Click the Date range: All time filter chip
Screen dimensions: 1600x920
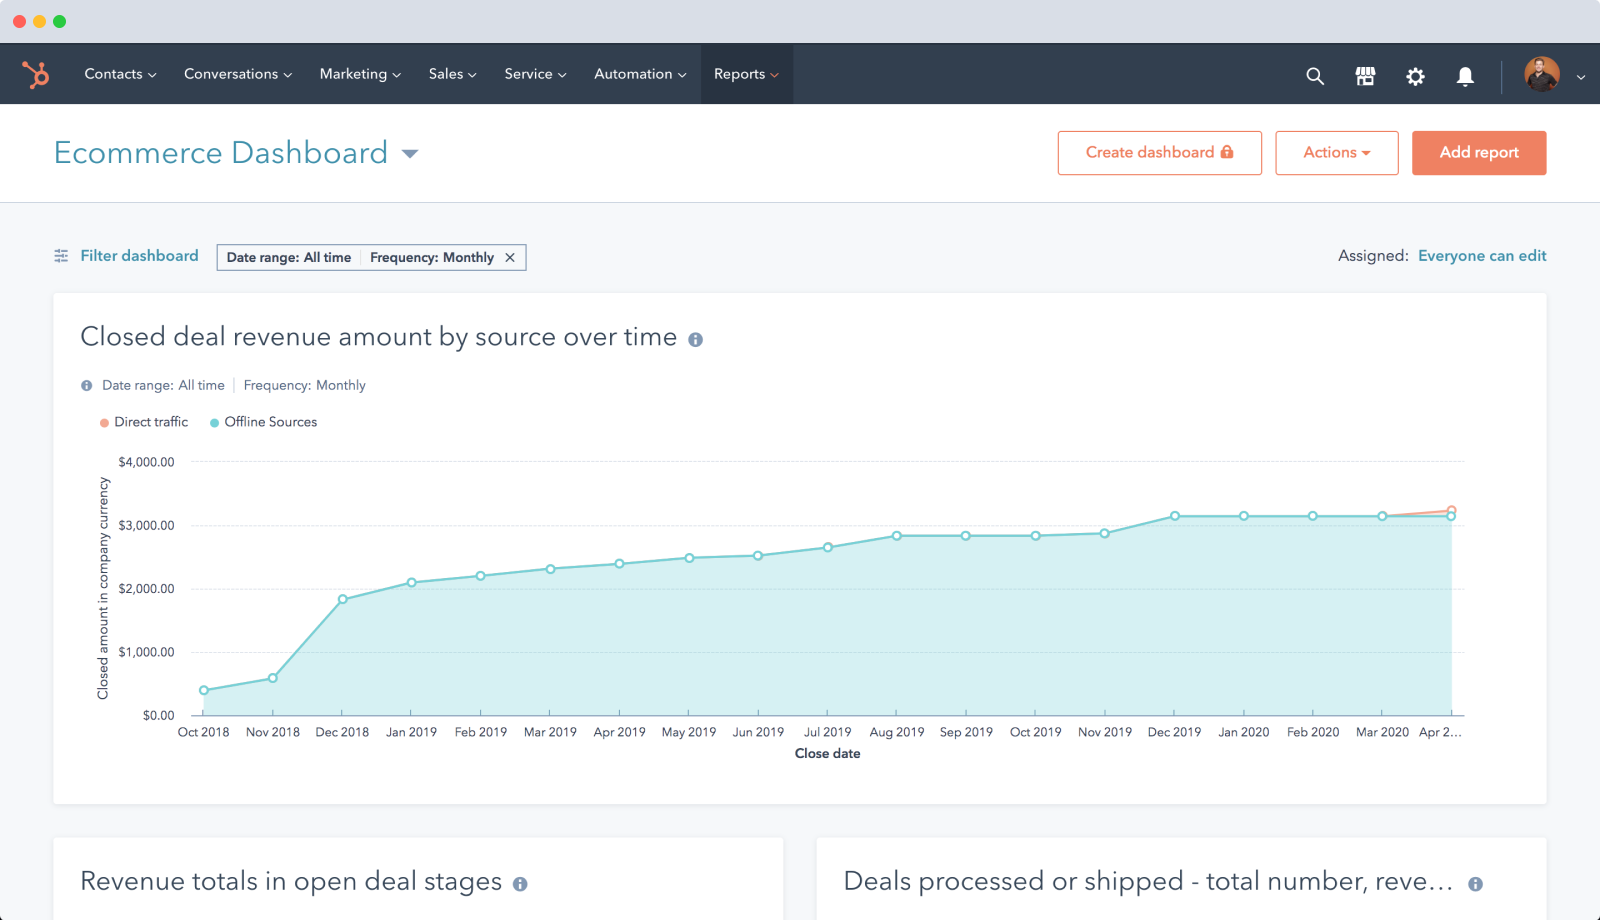(289, 258)
